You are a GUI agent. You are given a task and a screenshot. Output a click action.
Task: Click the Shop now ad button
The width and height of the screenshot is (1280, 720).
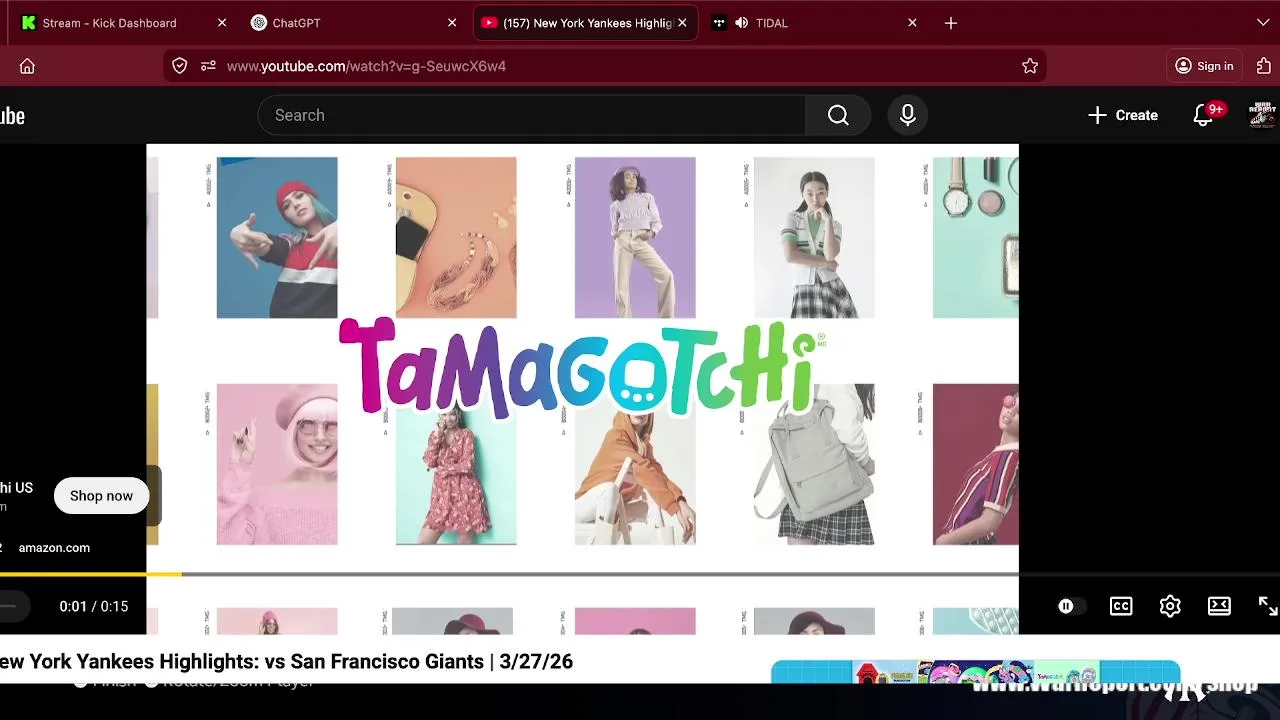[101, 496]
